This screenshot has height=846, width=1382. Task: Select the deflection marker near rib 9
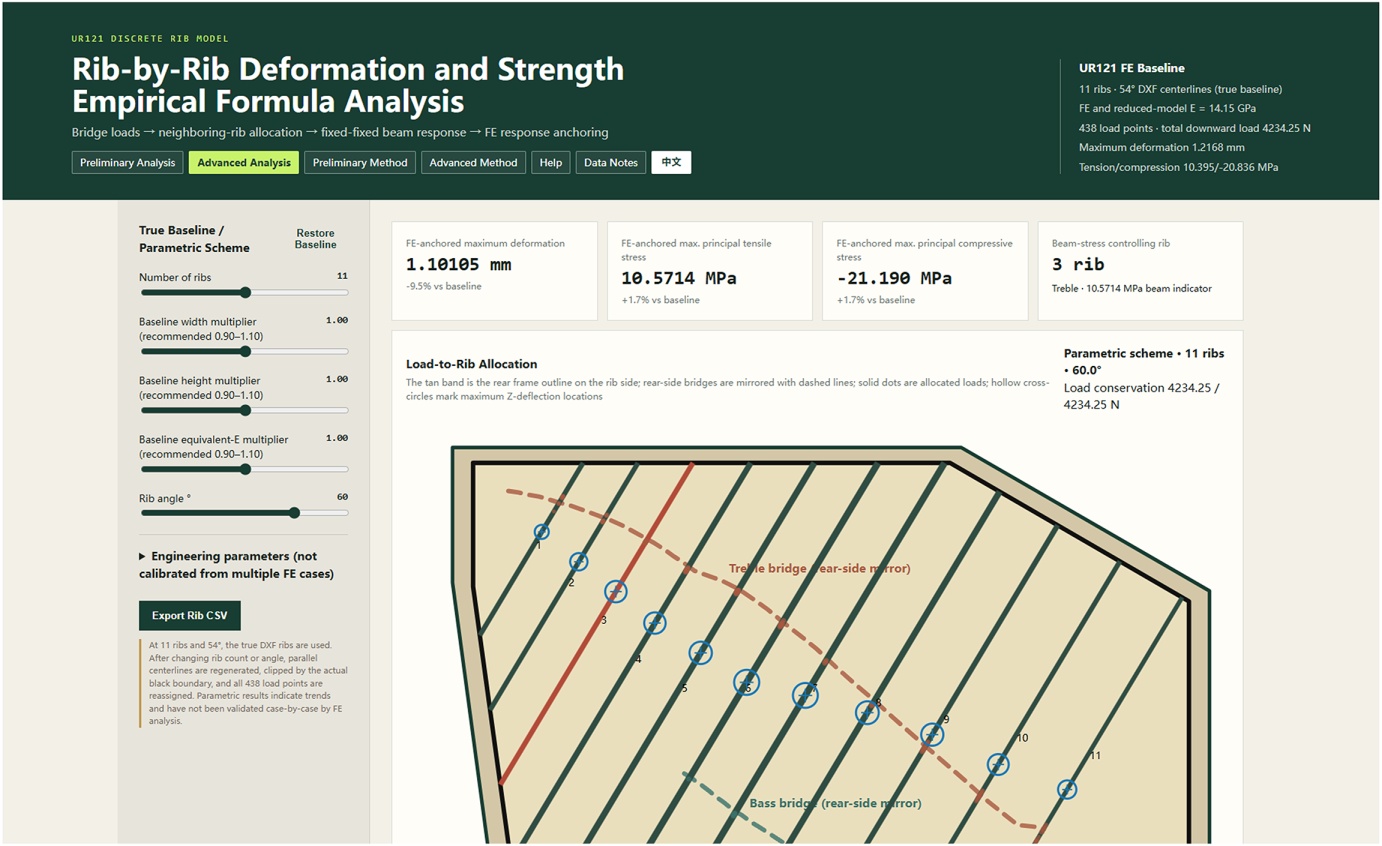(932, 735)
